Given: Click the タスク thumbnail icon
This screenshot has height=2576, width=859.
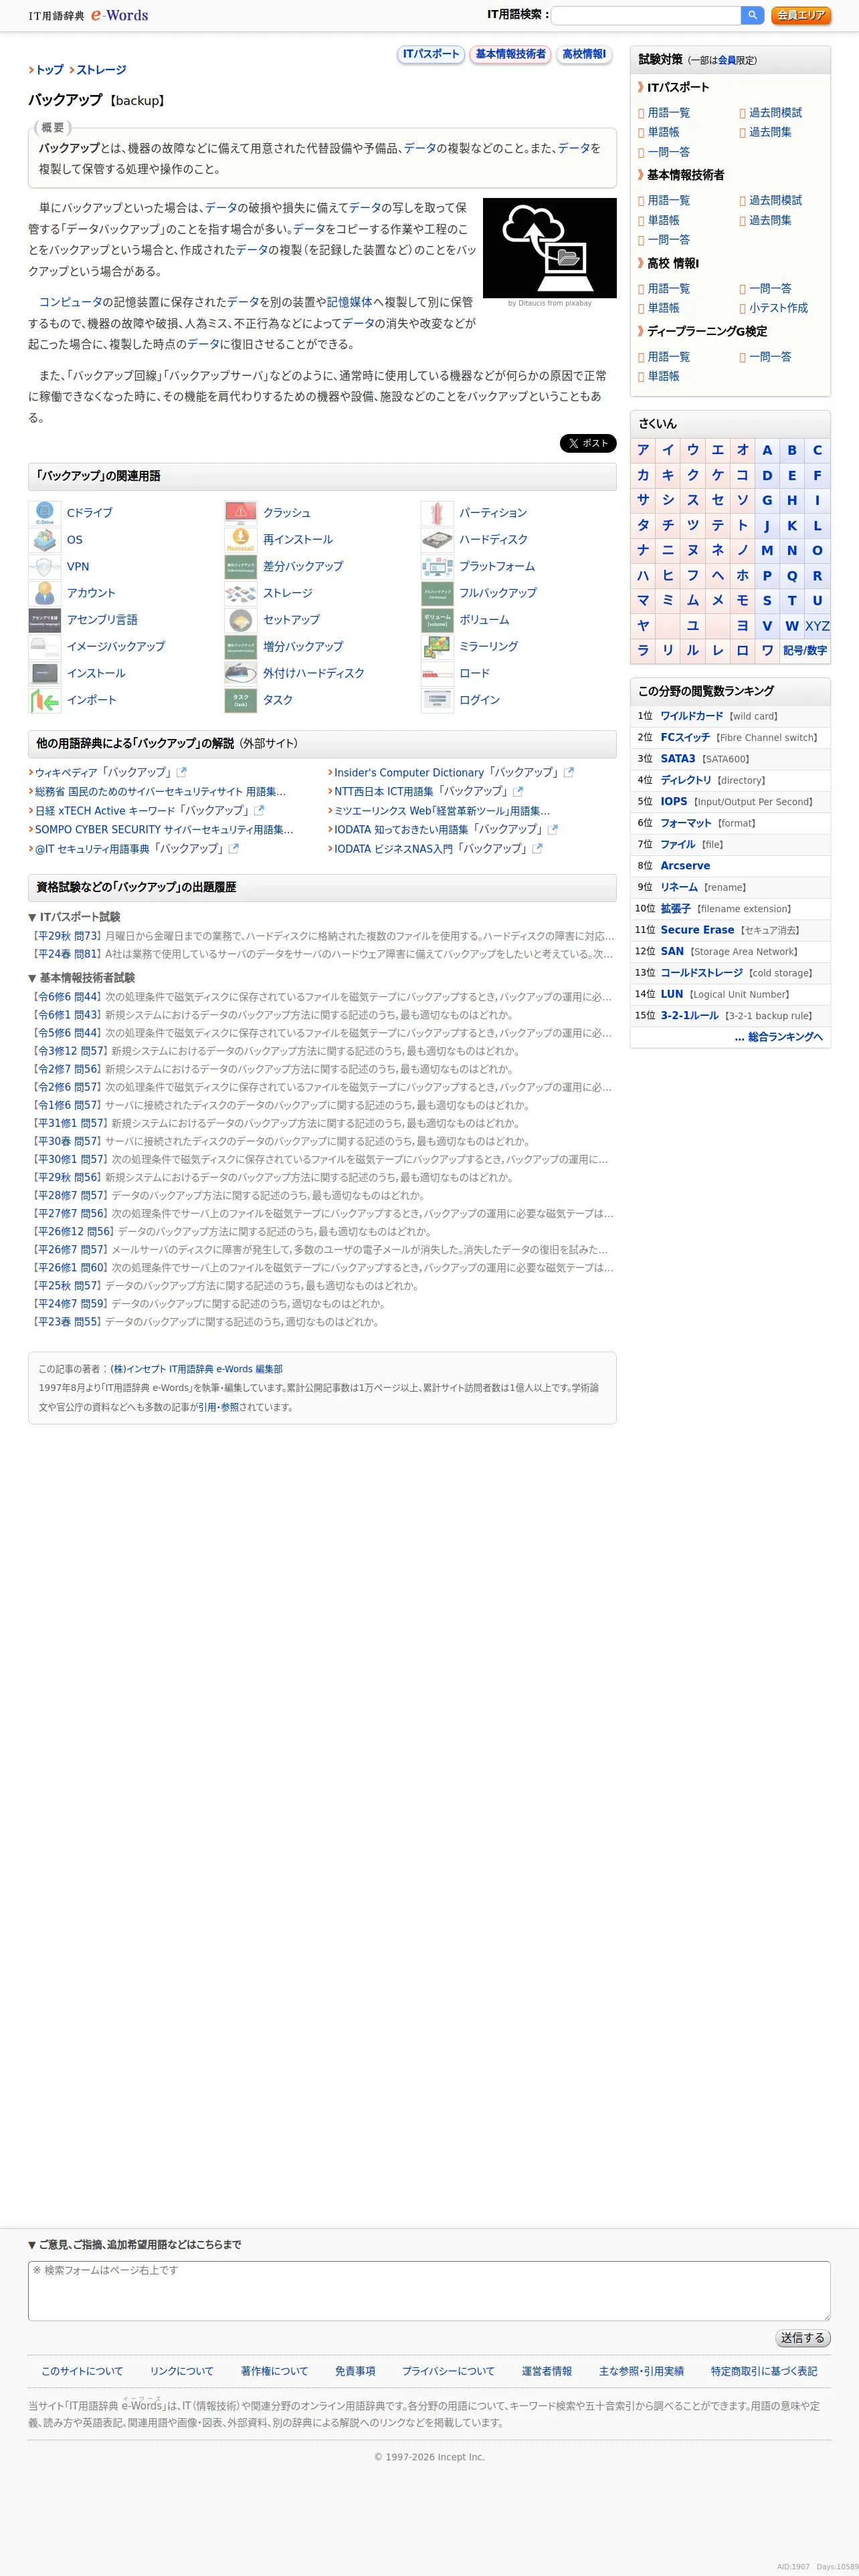Looking at the screenshot, I should [241, 701].
